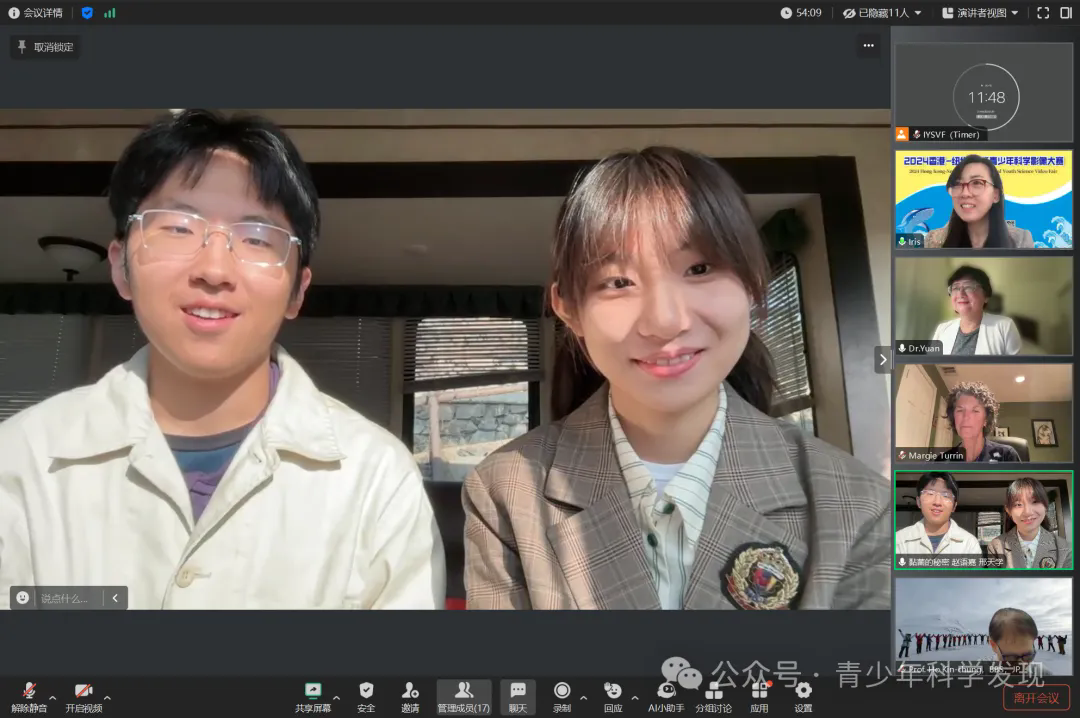Image resolution: width=1080 pixels, height=718 pixels.
Task: Open the 应用 apps menu
Action: pos(759,697)
